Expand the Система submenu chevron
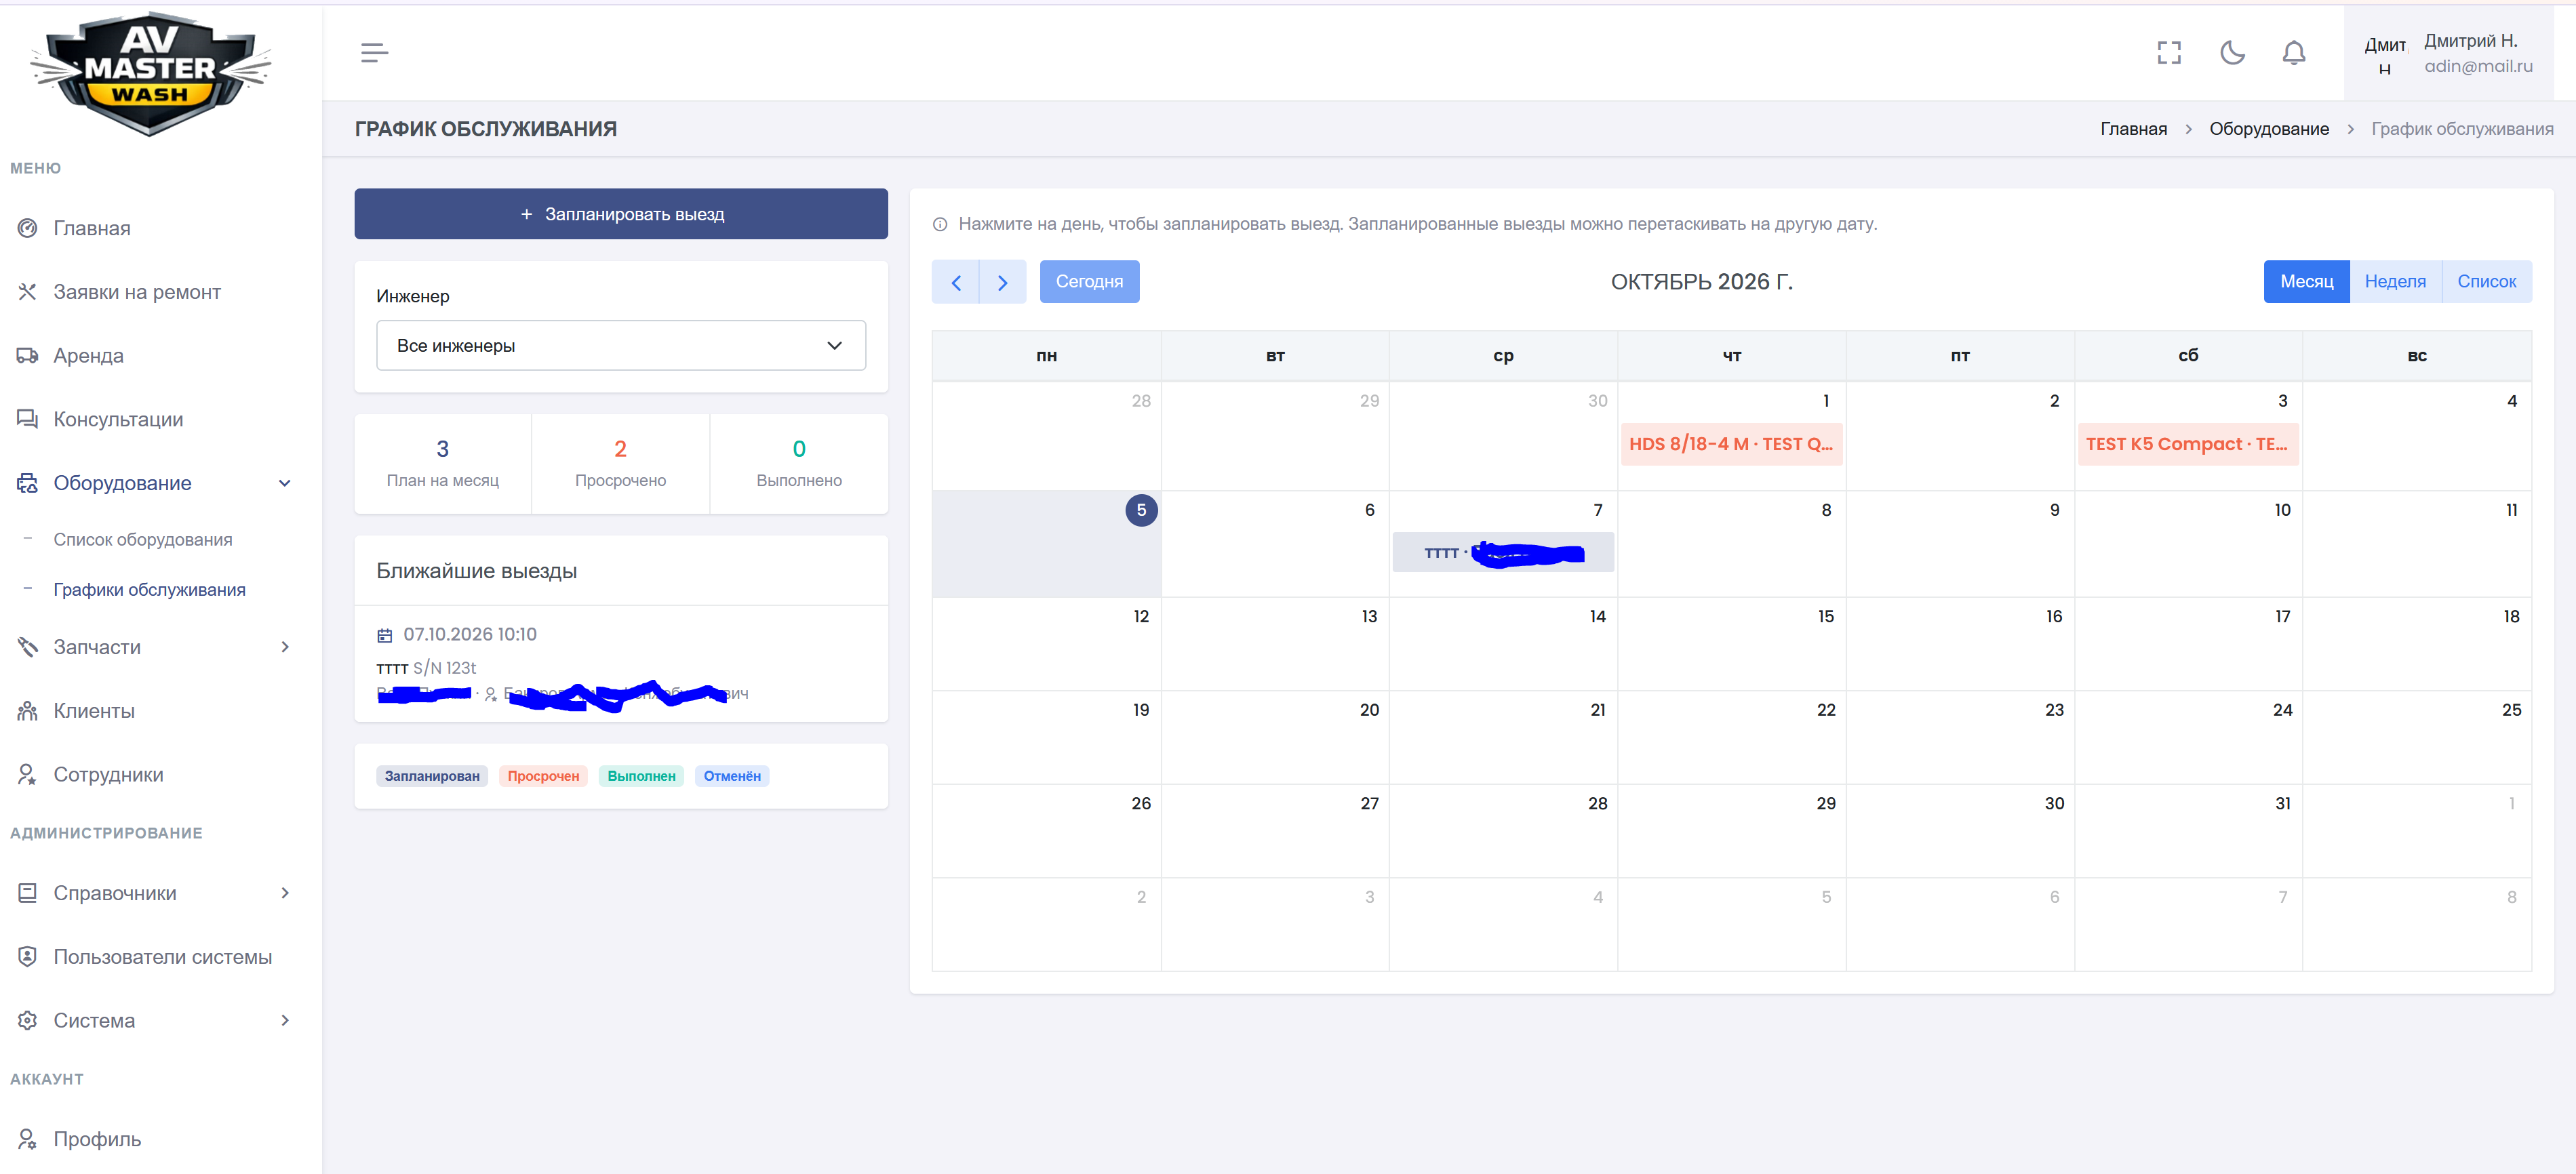 pos(285,1021)
